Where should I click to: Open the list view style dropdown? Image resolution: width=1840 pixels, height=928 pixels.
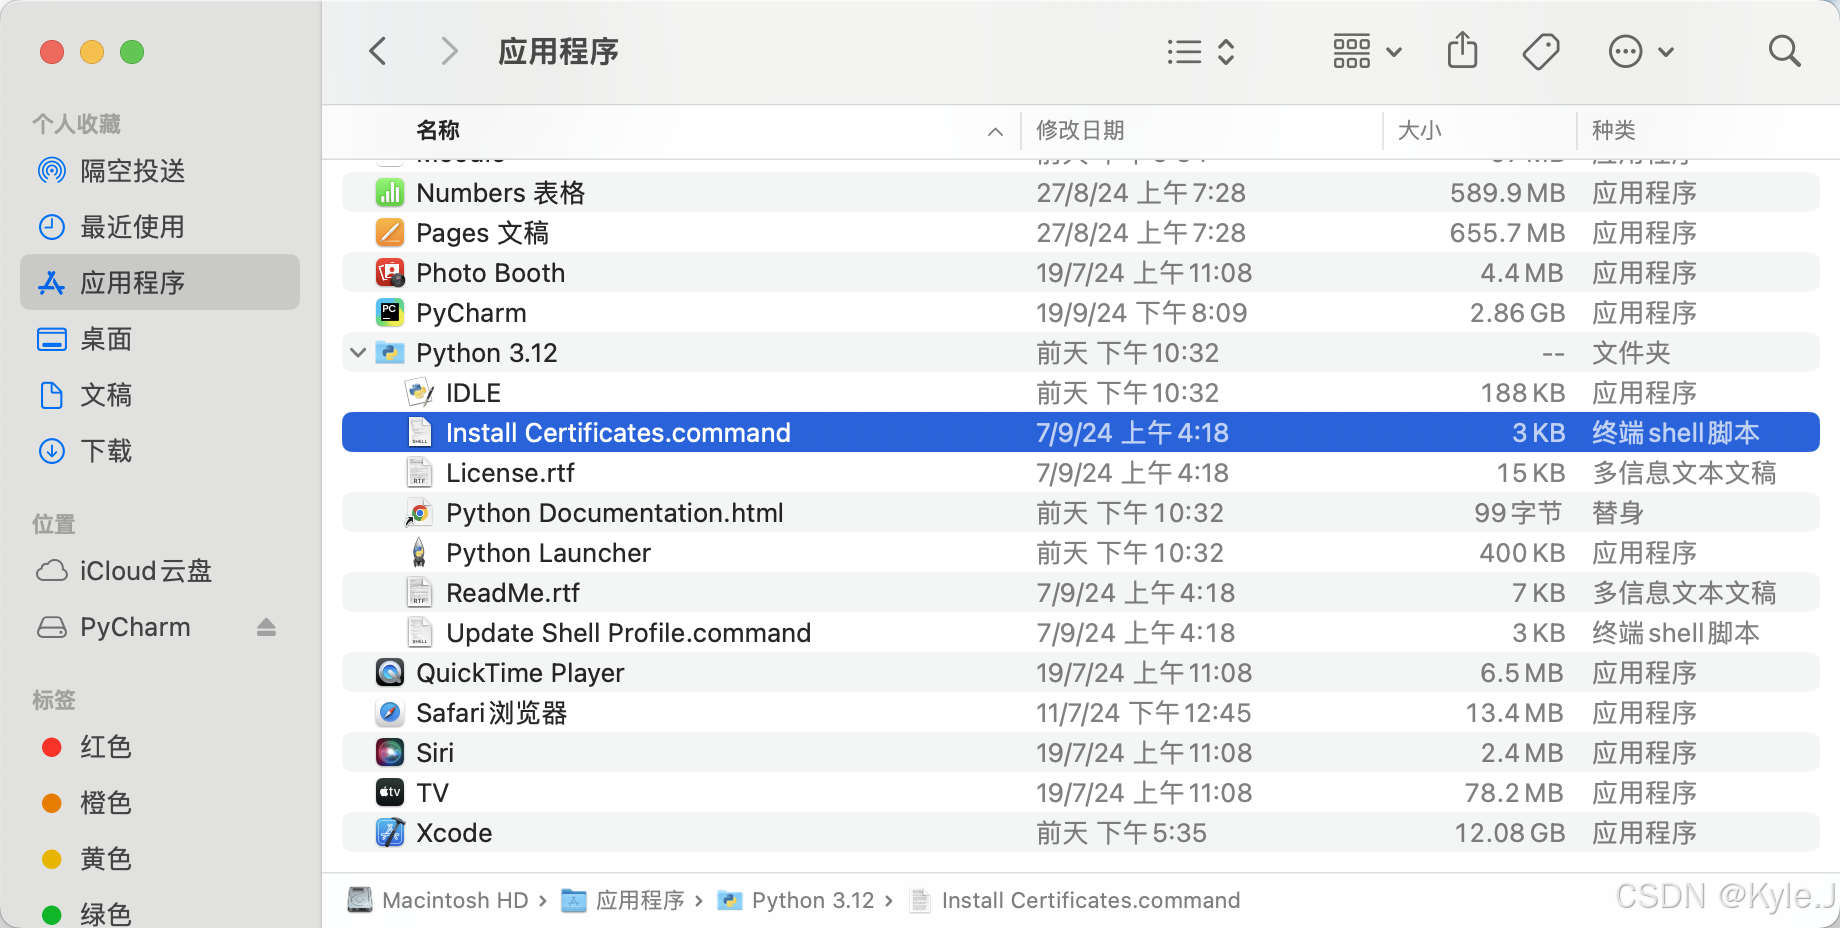click(x=1199, y=51)
